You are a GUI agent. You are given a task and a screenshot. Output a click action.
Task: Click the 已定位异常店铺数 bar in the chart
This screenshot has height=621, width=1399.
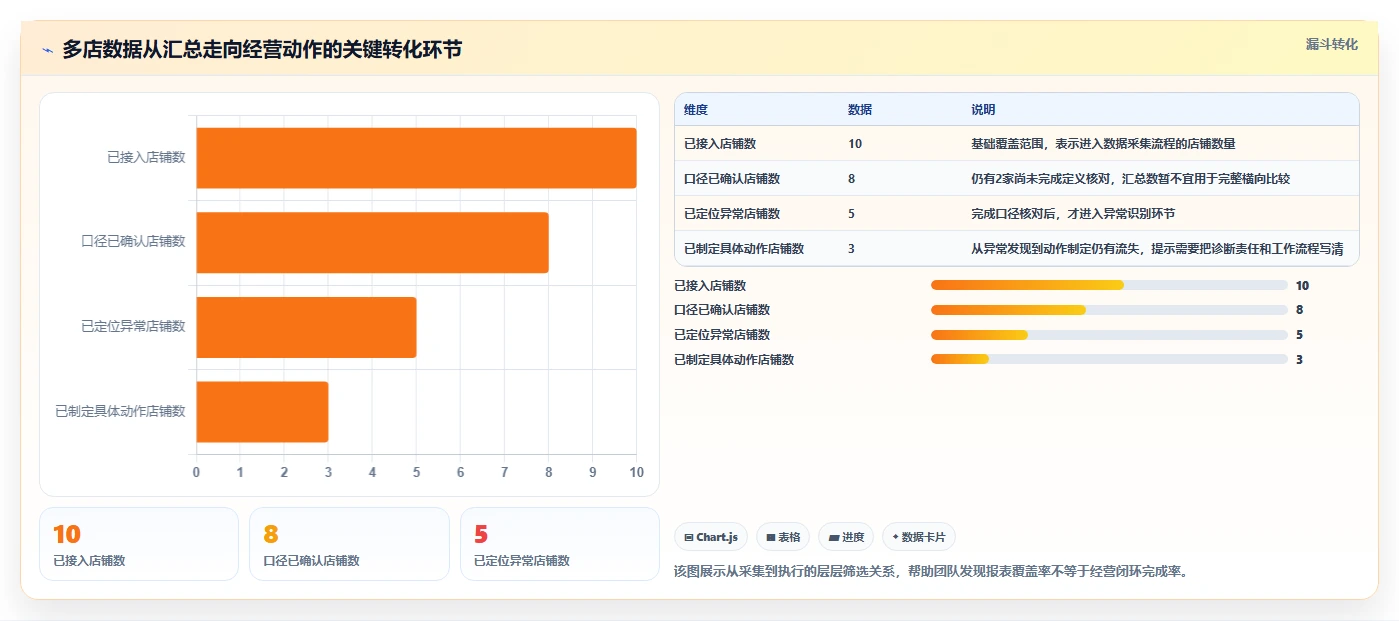pos(306,327)
